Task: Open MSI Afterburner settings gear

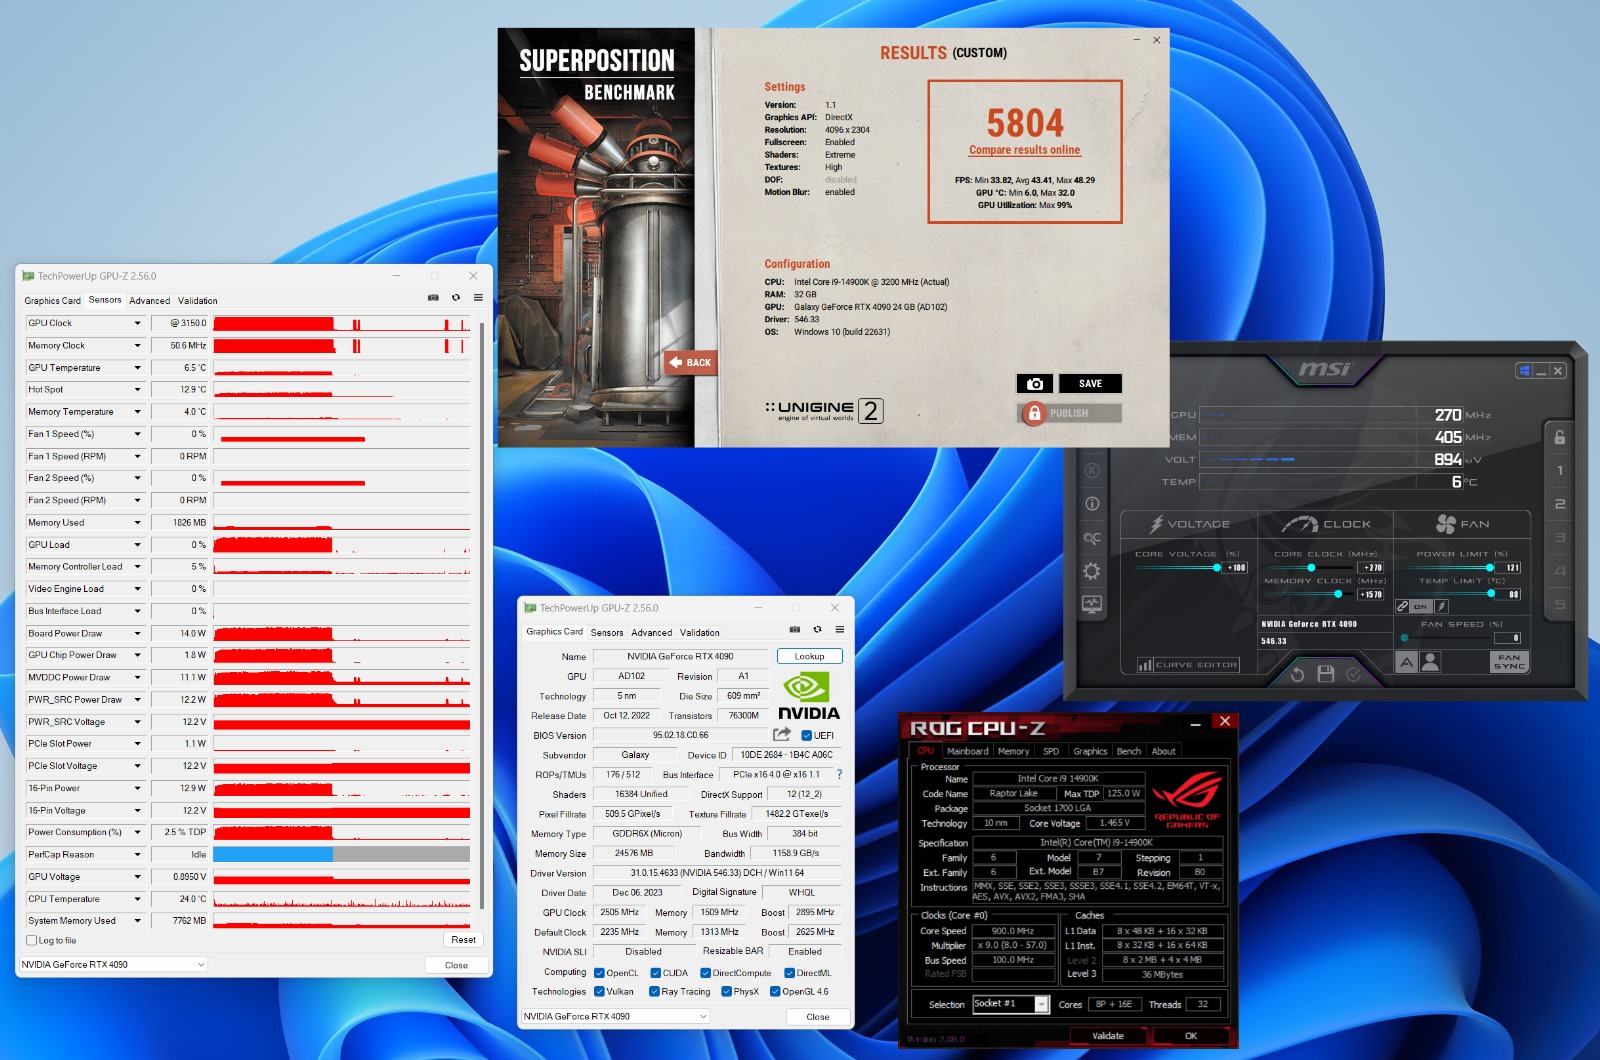Action: (1092, 571)
